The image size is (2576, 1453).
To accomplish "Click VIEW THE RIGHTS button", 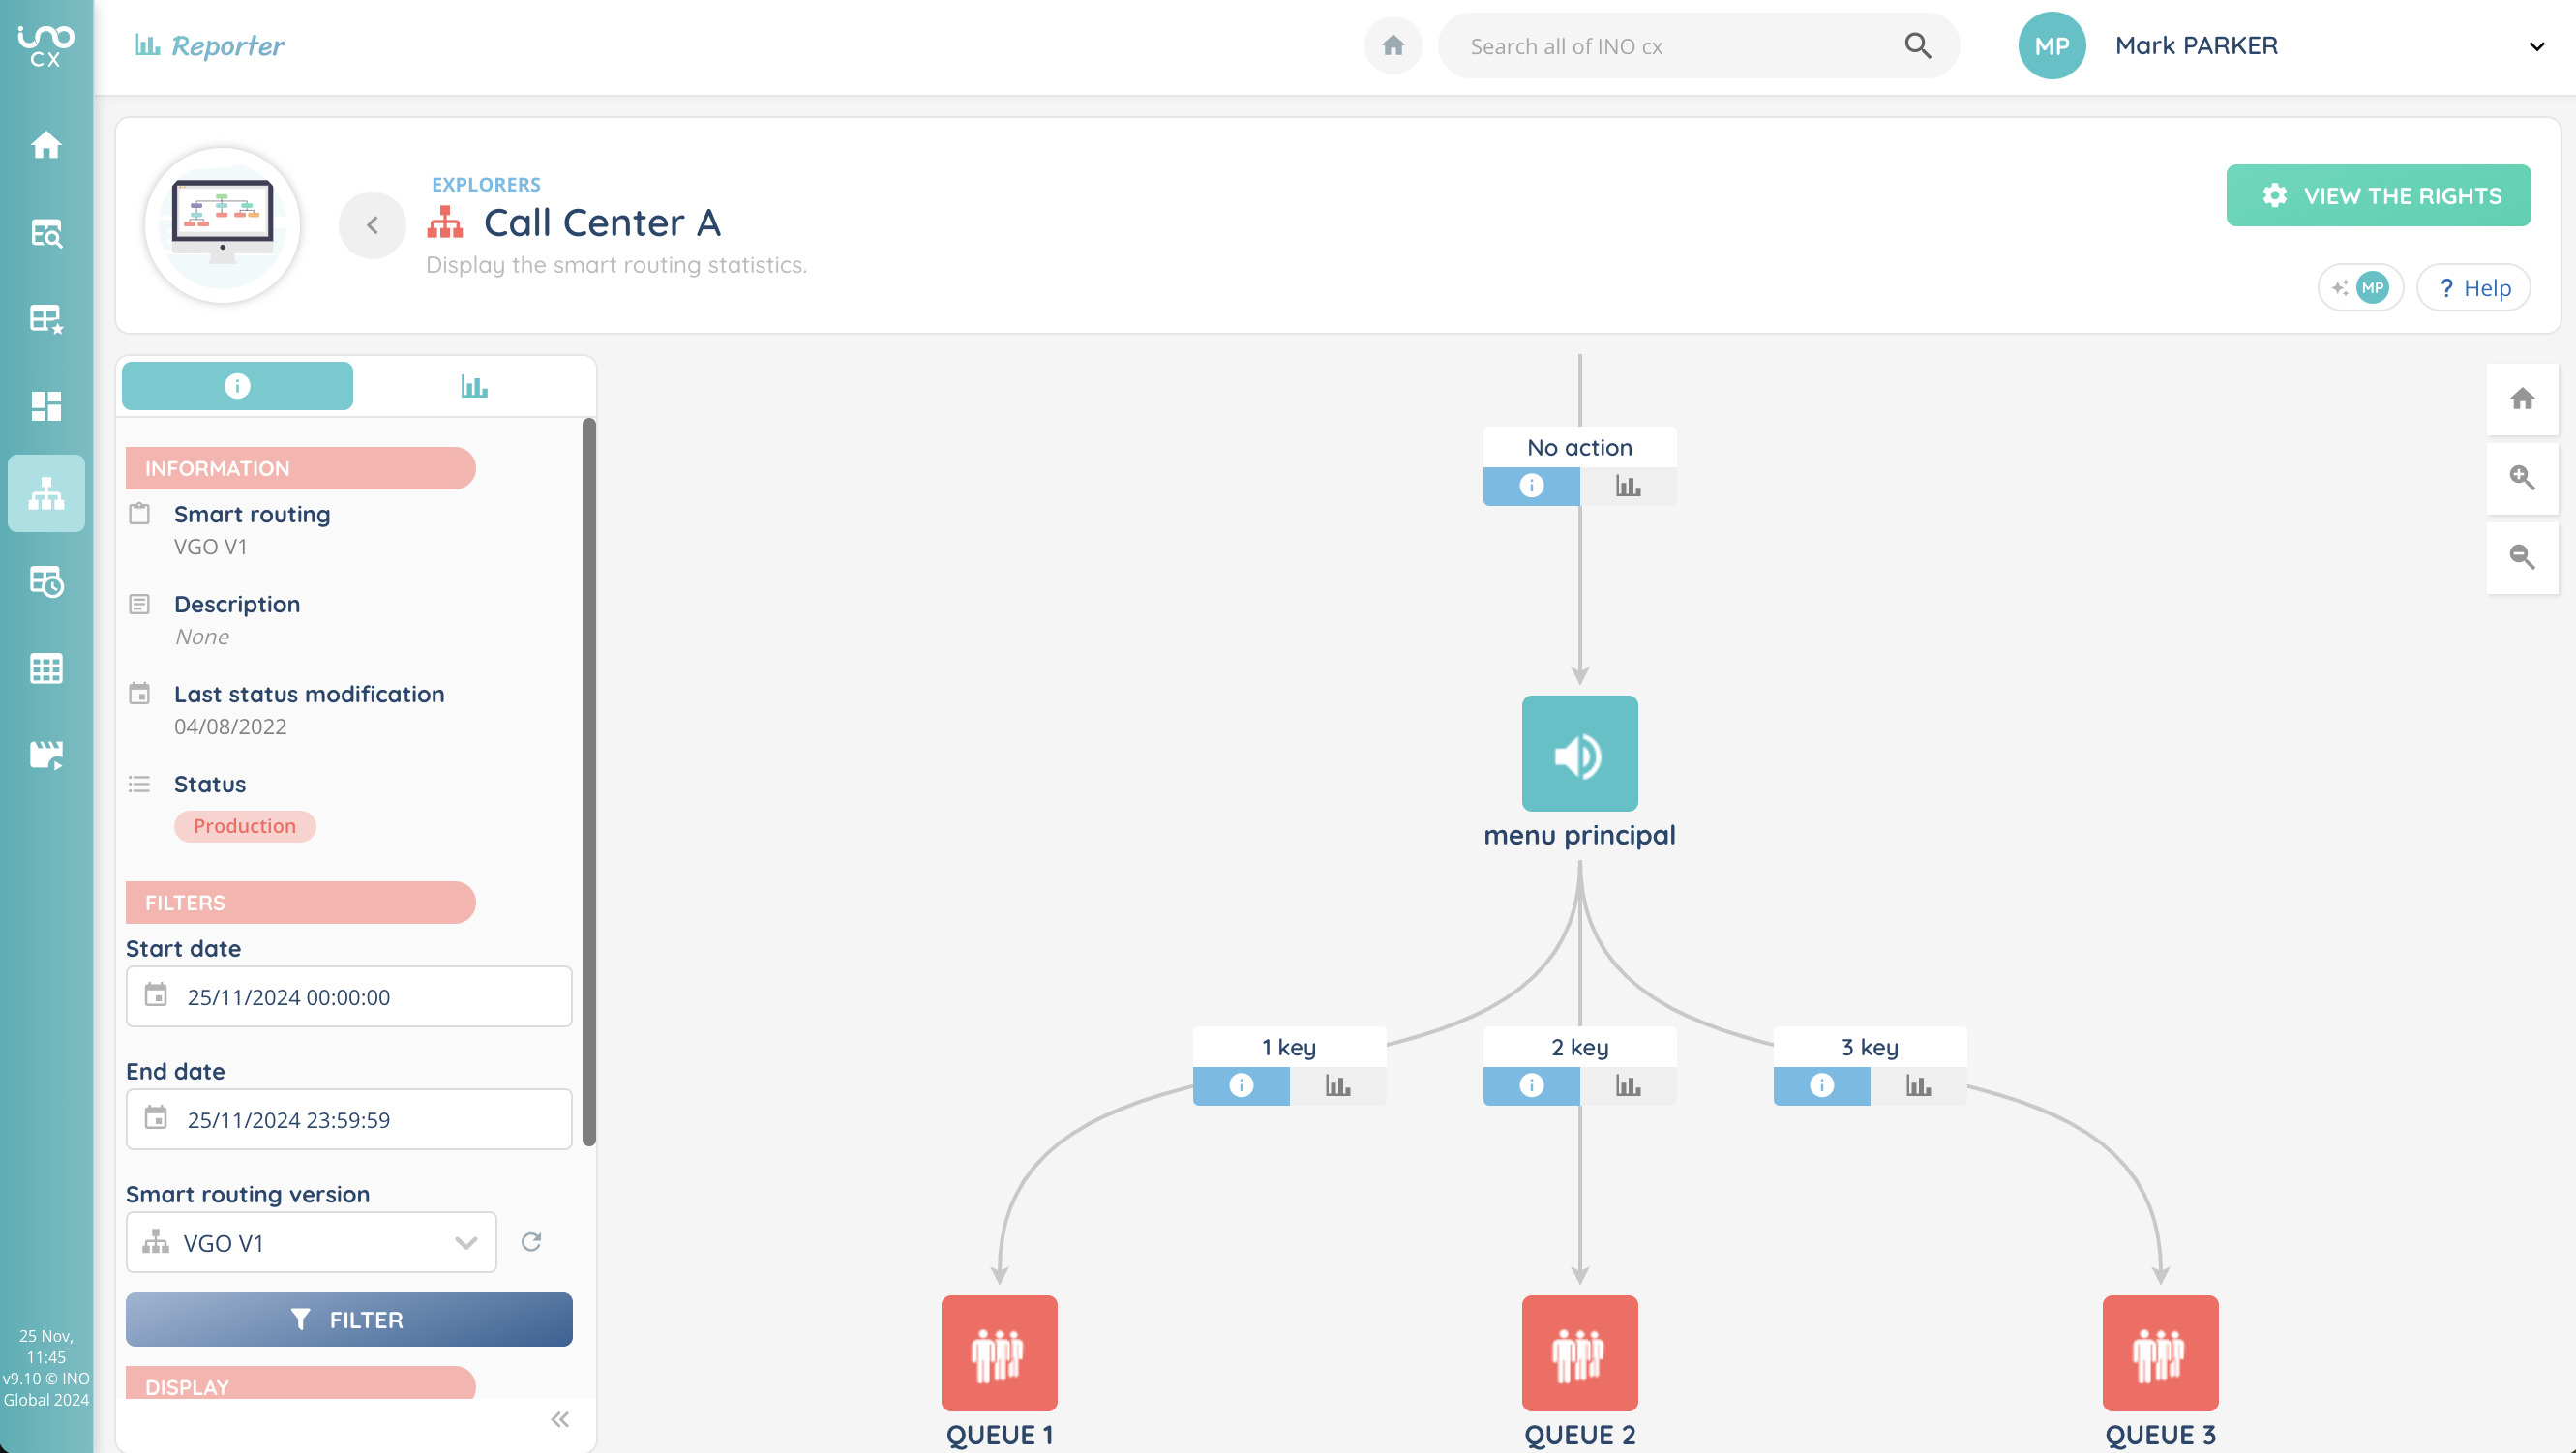I will pos(2378,195).
